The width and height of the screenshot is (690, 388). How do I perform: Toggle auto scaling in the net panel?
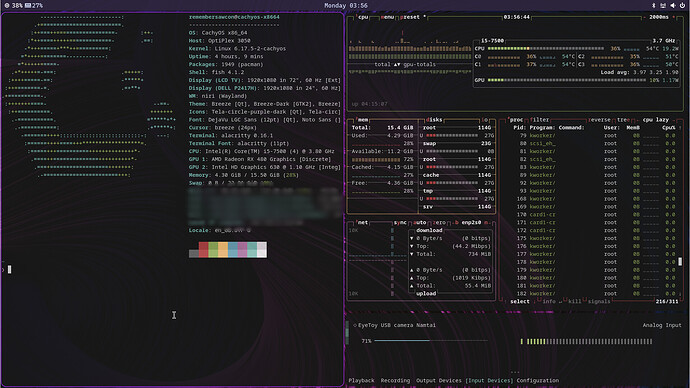point(420,223)
